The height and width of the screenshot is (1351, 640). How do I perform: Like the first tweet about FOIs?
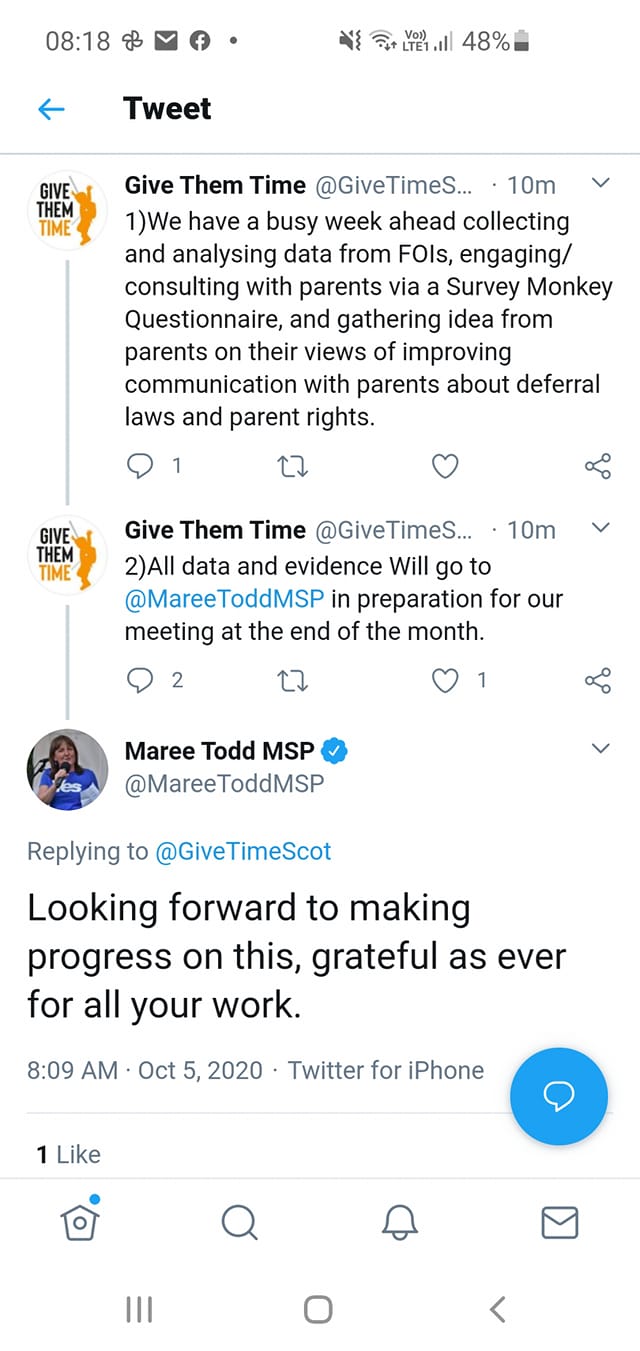click(445, 466)
